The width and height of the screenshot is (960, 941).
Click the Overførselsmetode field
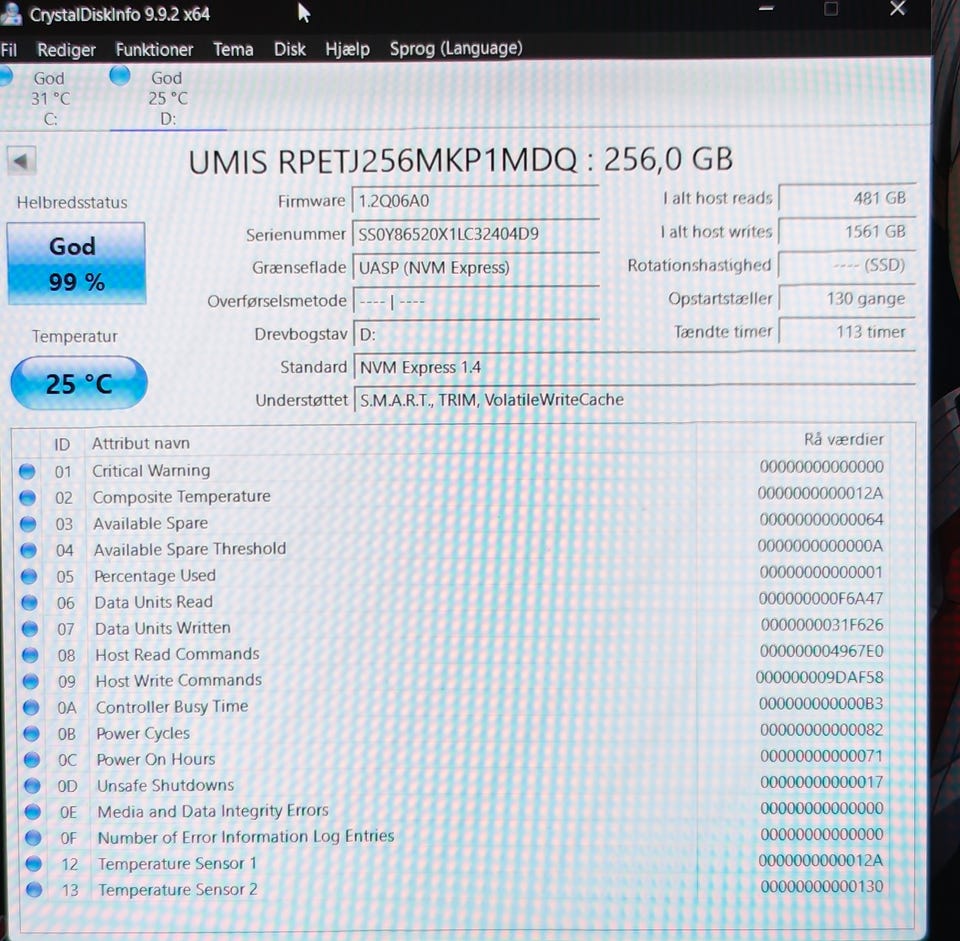click(x=476, y=301)
